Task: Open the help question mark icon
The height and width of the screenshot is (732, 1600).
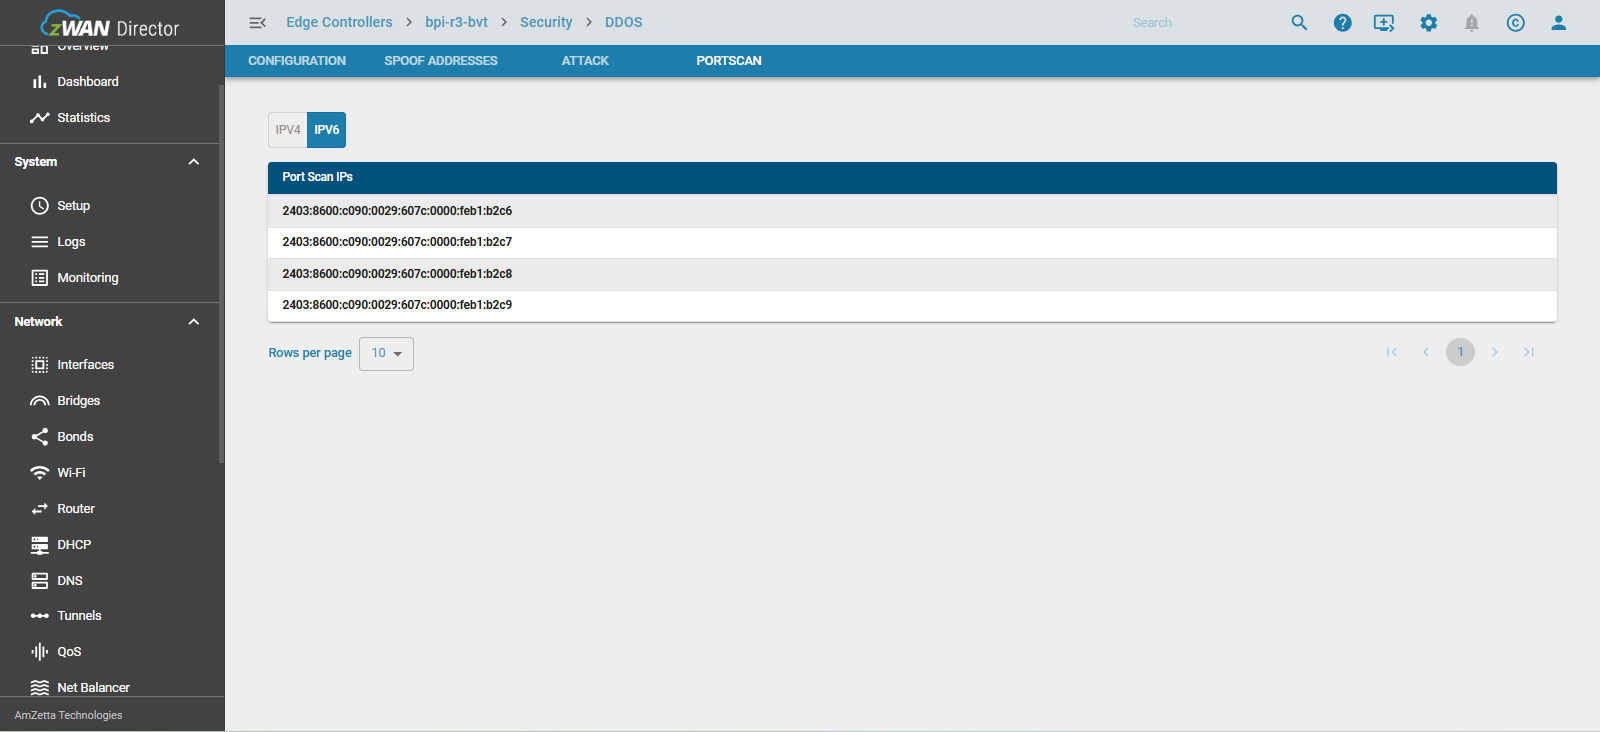Action: pyautogui.click(x=1342, y=22)
